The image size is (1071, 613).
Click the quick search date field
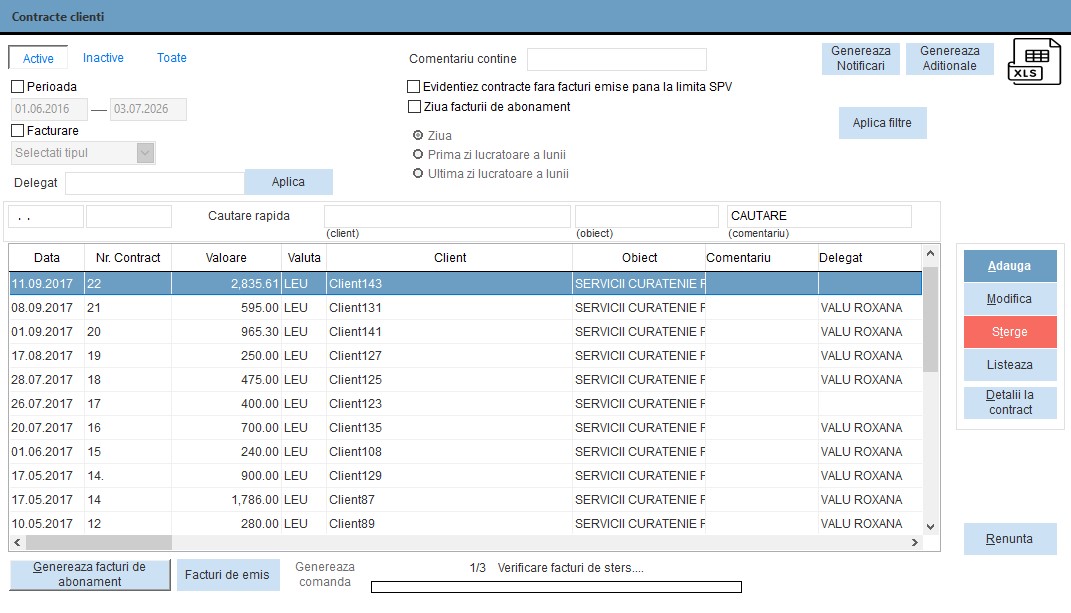(x=46, y=217)
